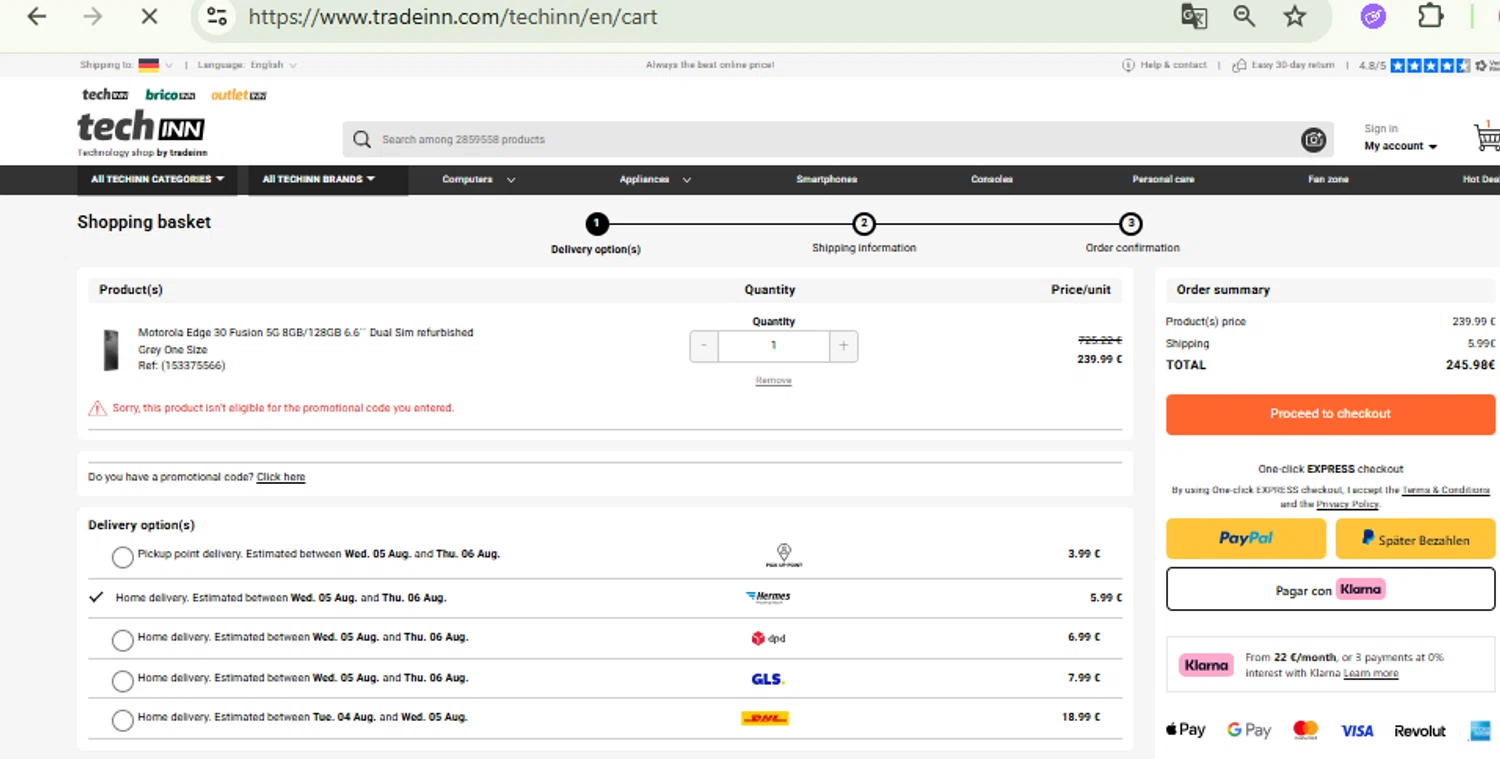This screenshot has width=1500, height=759.
Task: Expand the Appliances menu
Action: (x=655, y=180)
